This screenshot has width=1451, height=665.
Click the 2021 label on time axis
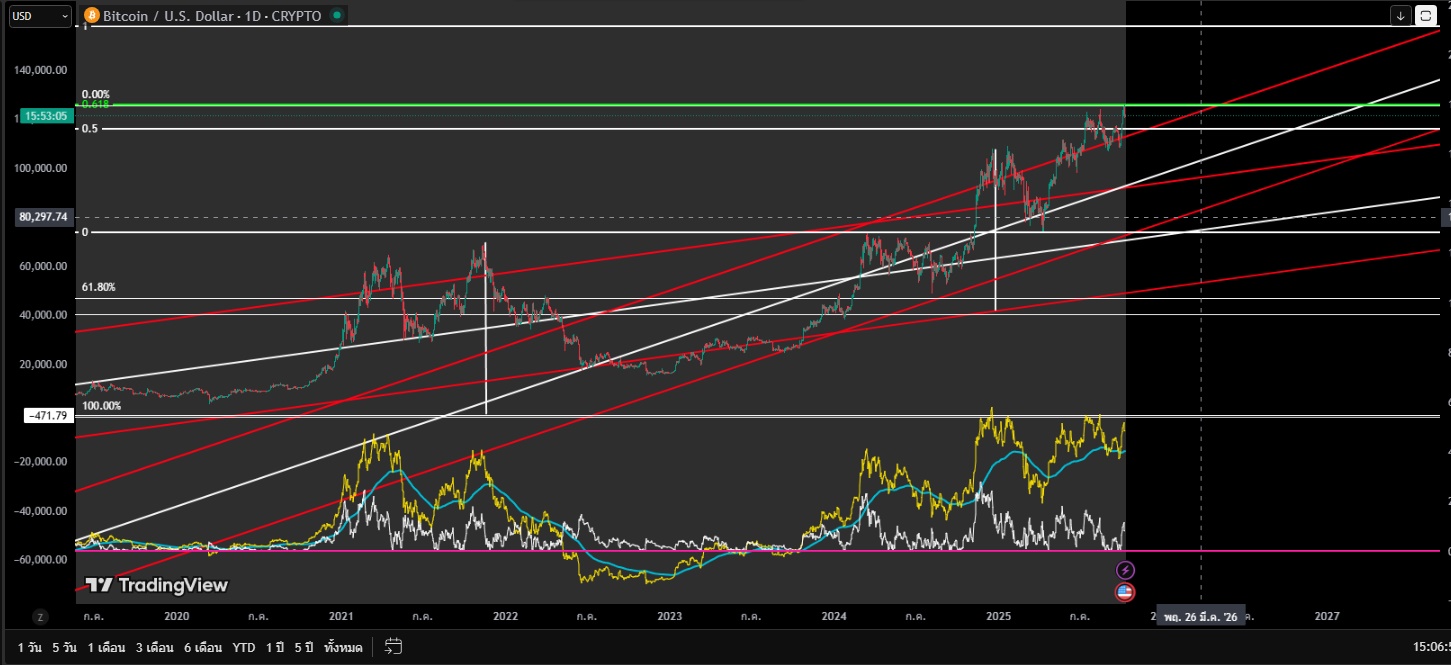(x=341, y=617)
